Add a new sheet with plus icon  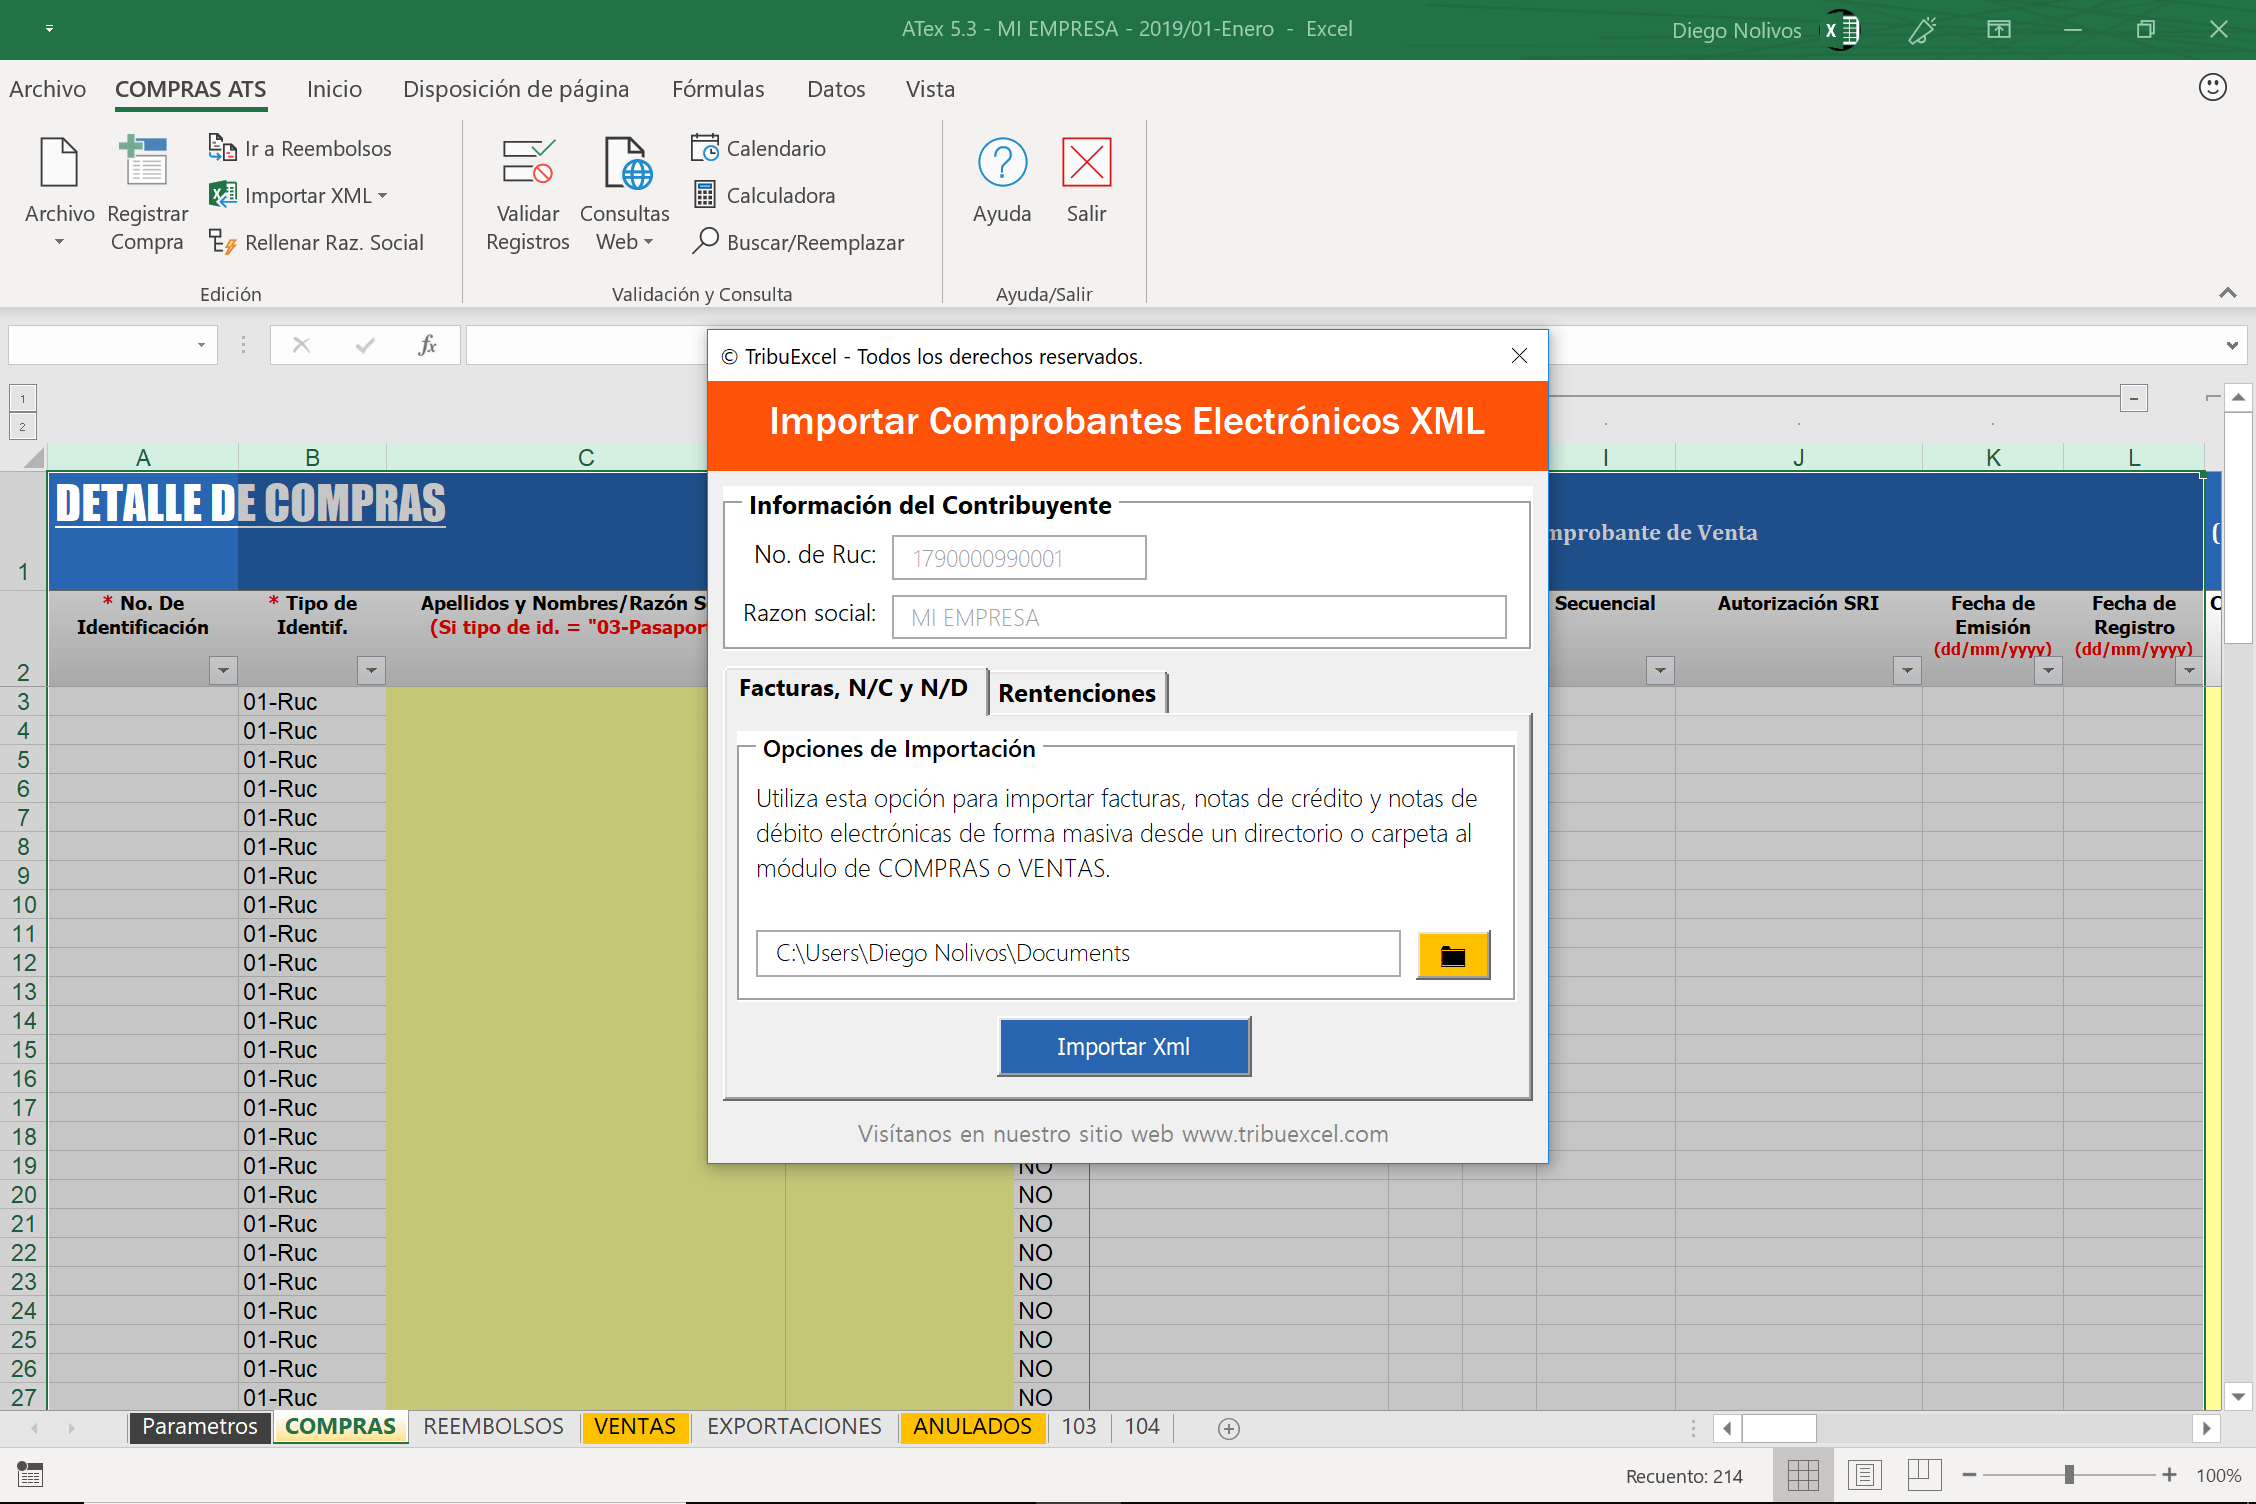[x=1229, y=1429]
